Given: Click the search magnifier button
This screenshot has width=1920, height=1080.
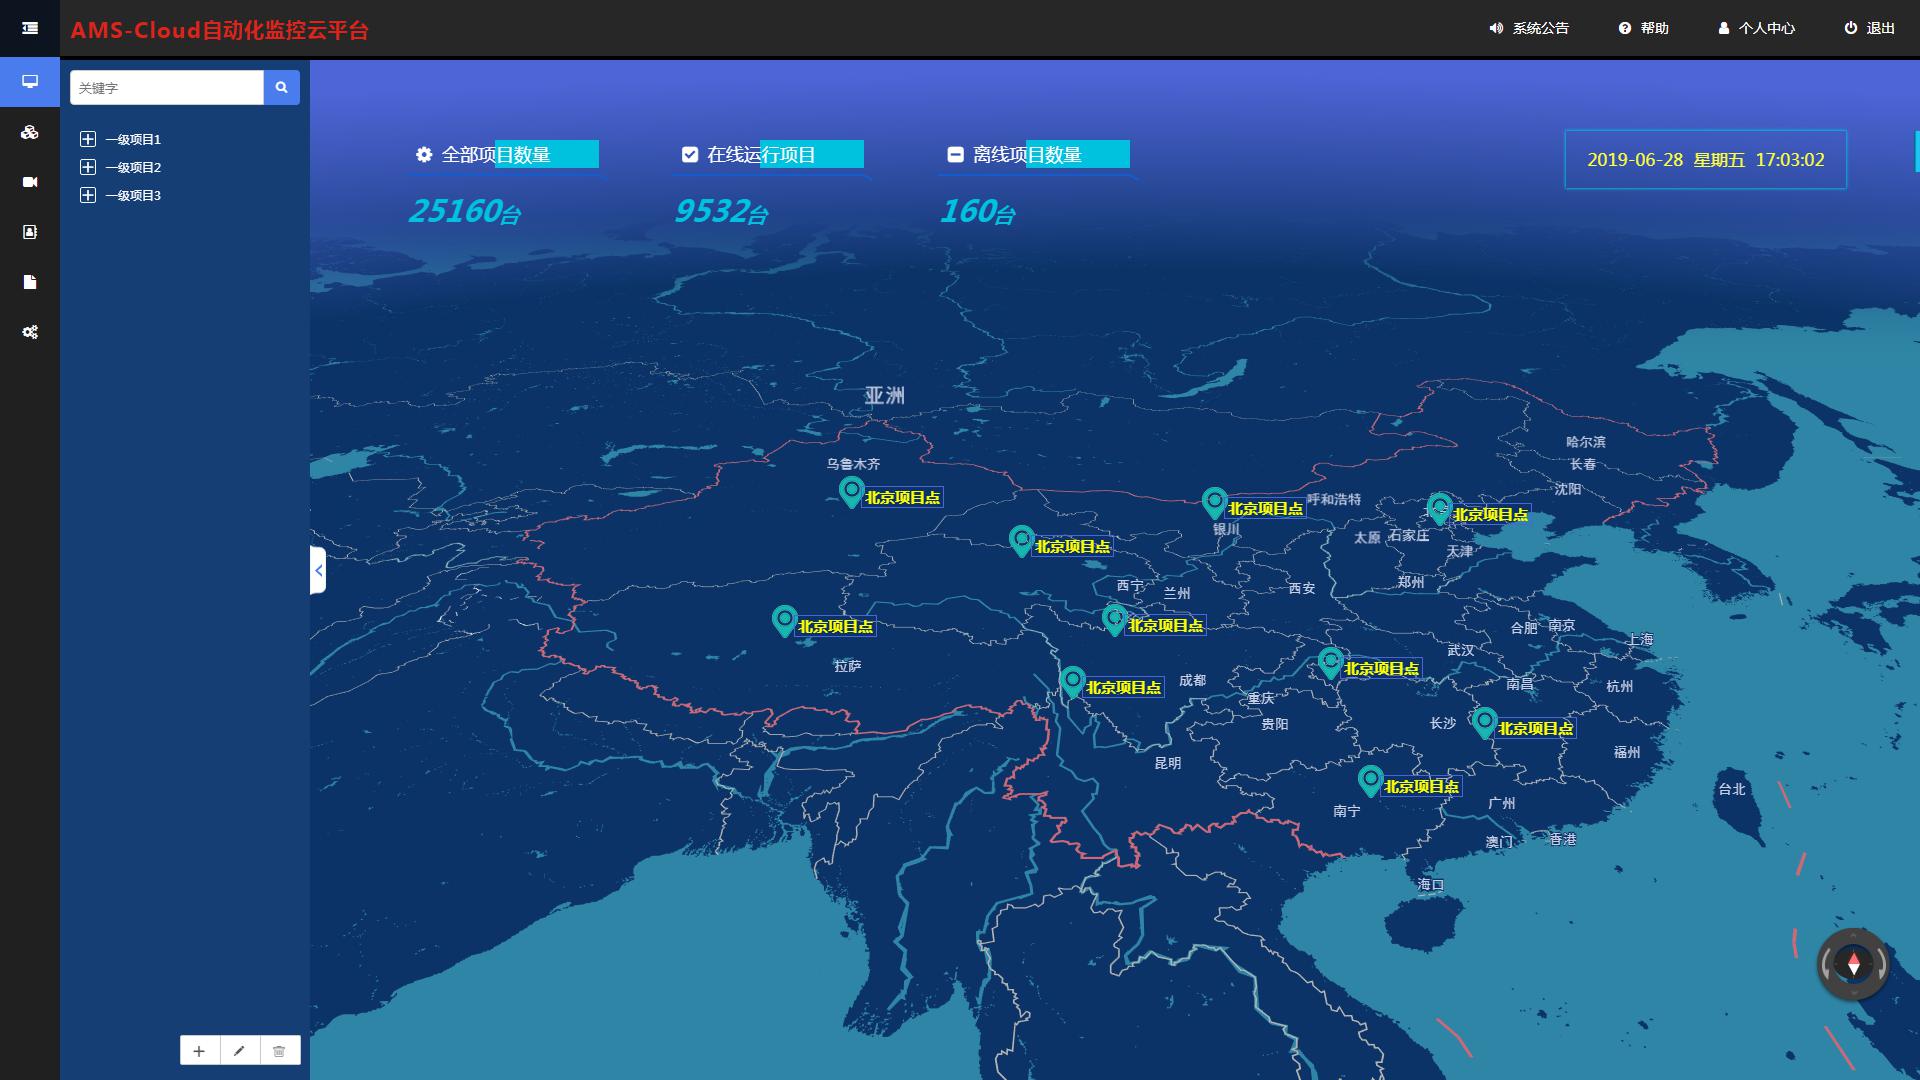Looking at the screenshot, I should point(282,88).
